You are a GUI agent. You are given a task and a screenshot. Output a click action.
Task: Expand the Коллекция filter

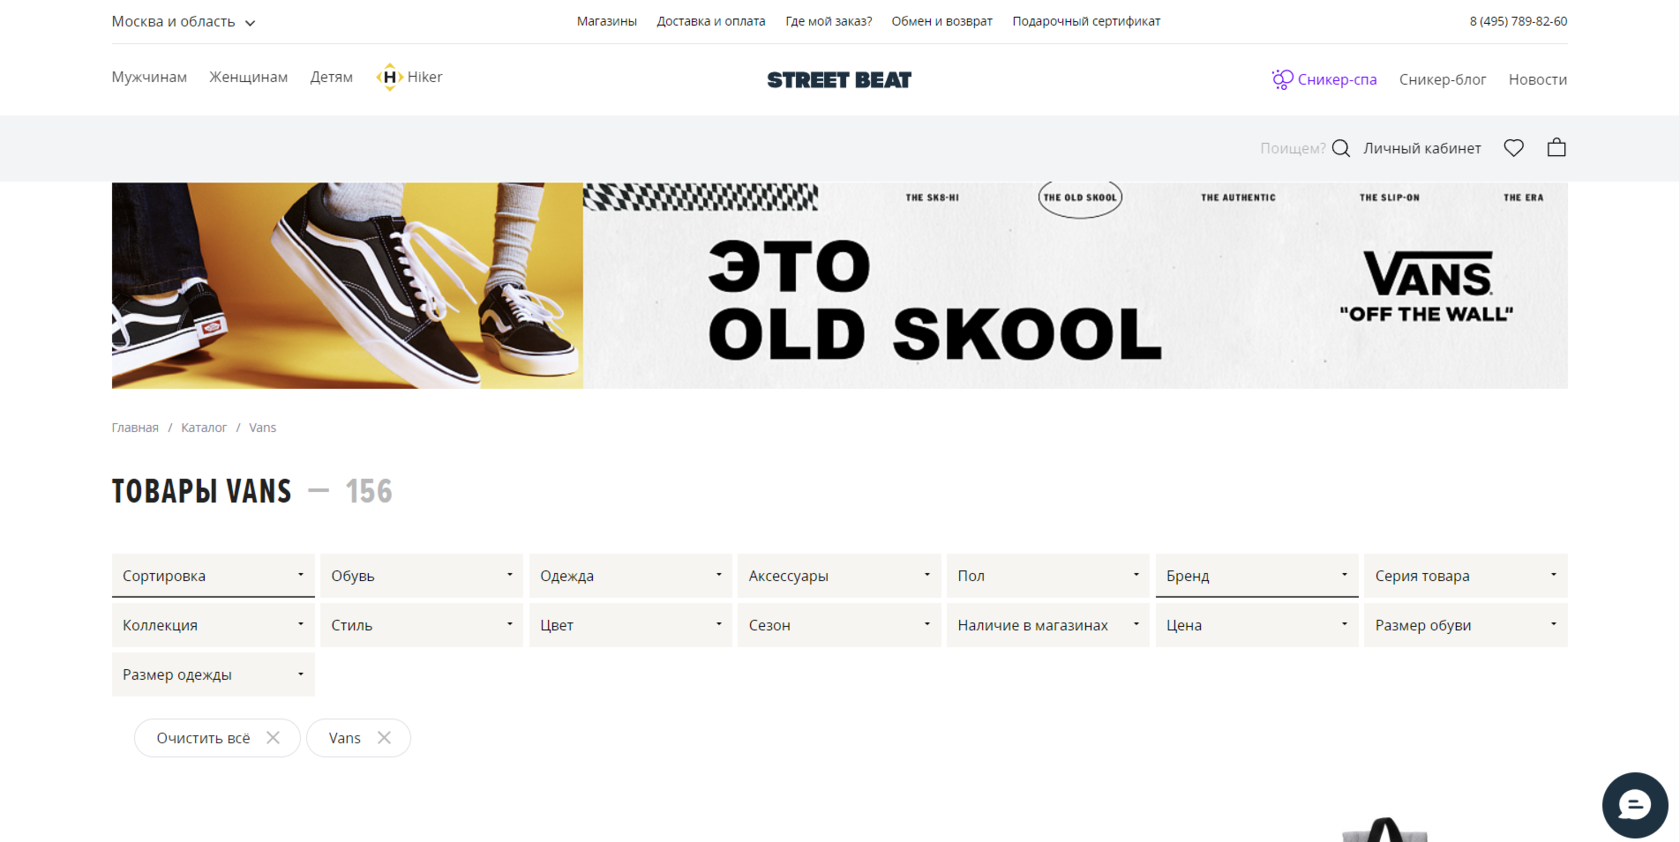[x=213, y=625]
